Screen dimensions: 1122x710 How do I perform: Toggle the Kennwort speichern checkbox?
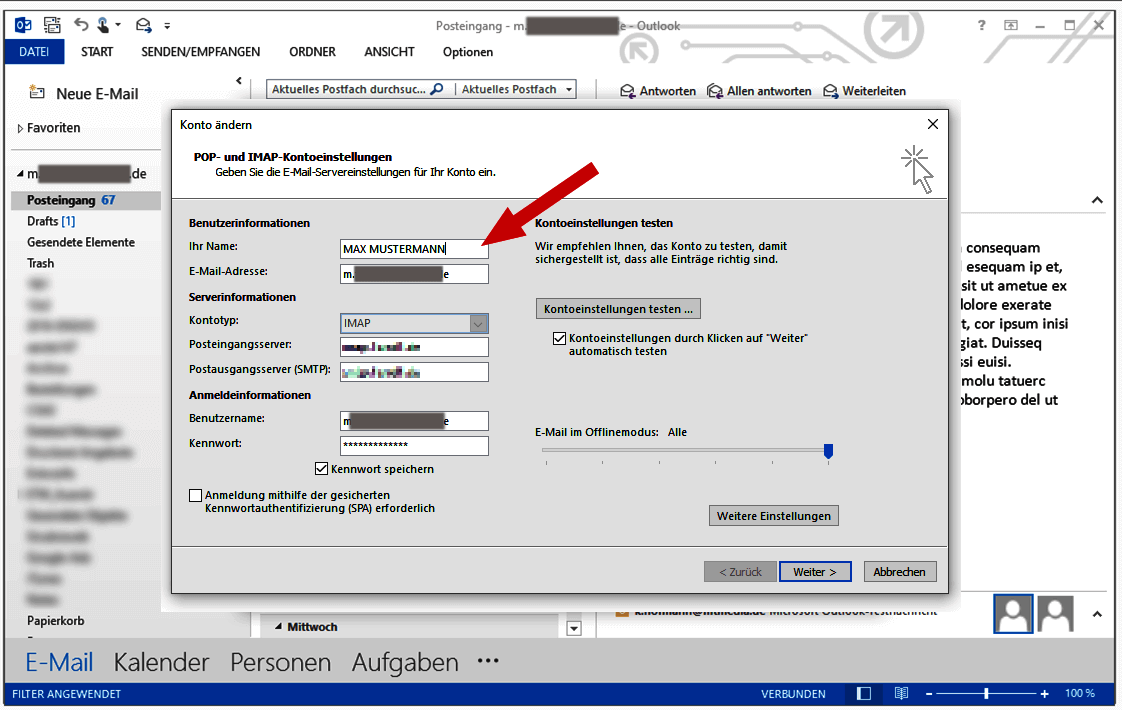tap(321, 469)
